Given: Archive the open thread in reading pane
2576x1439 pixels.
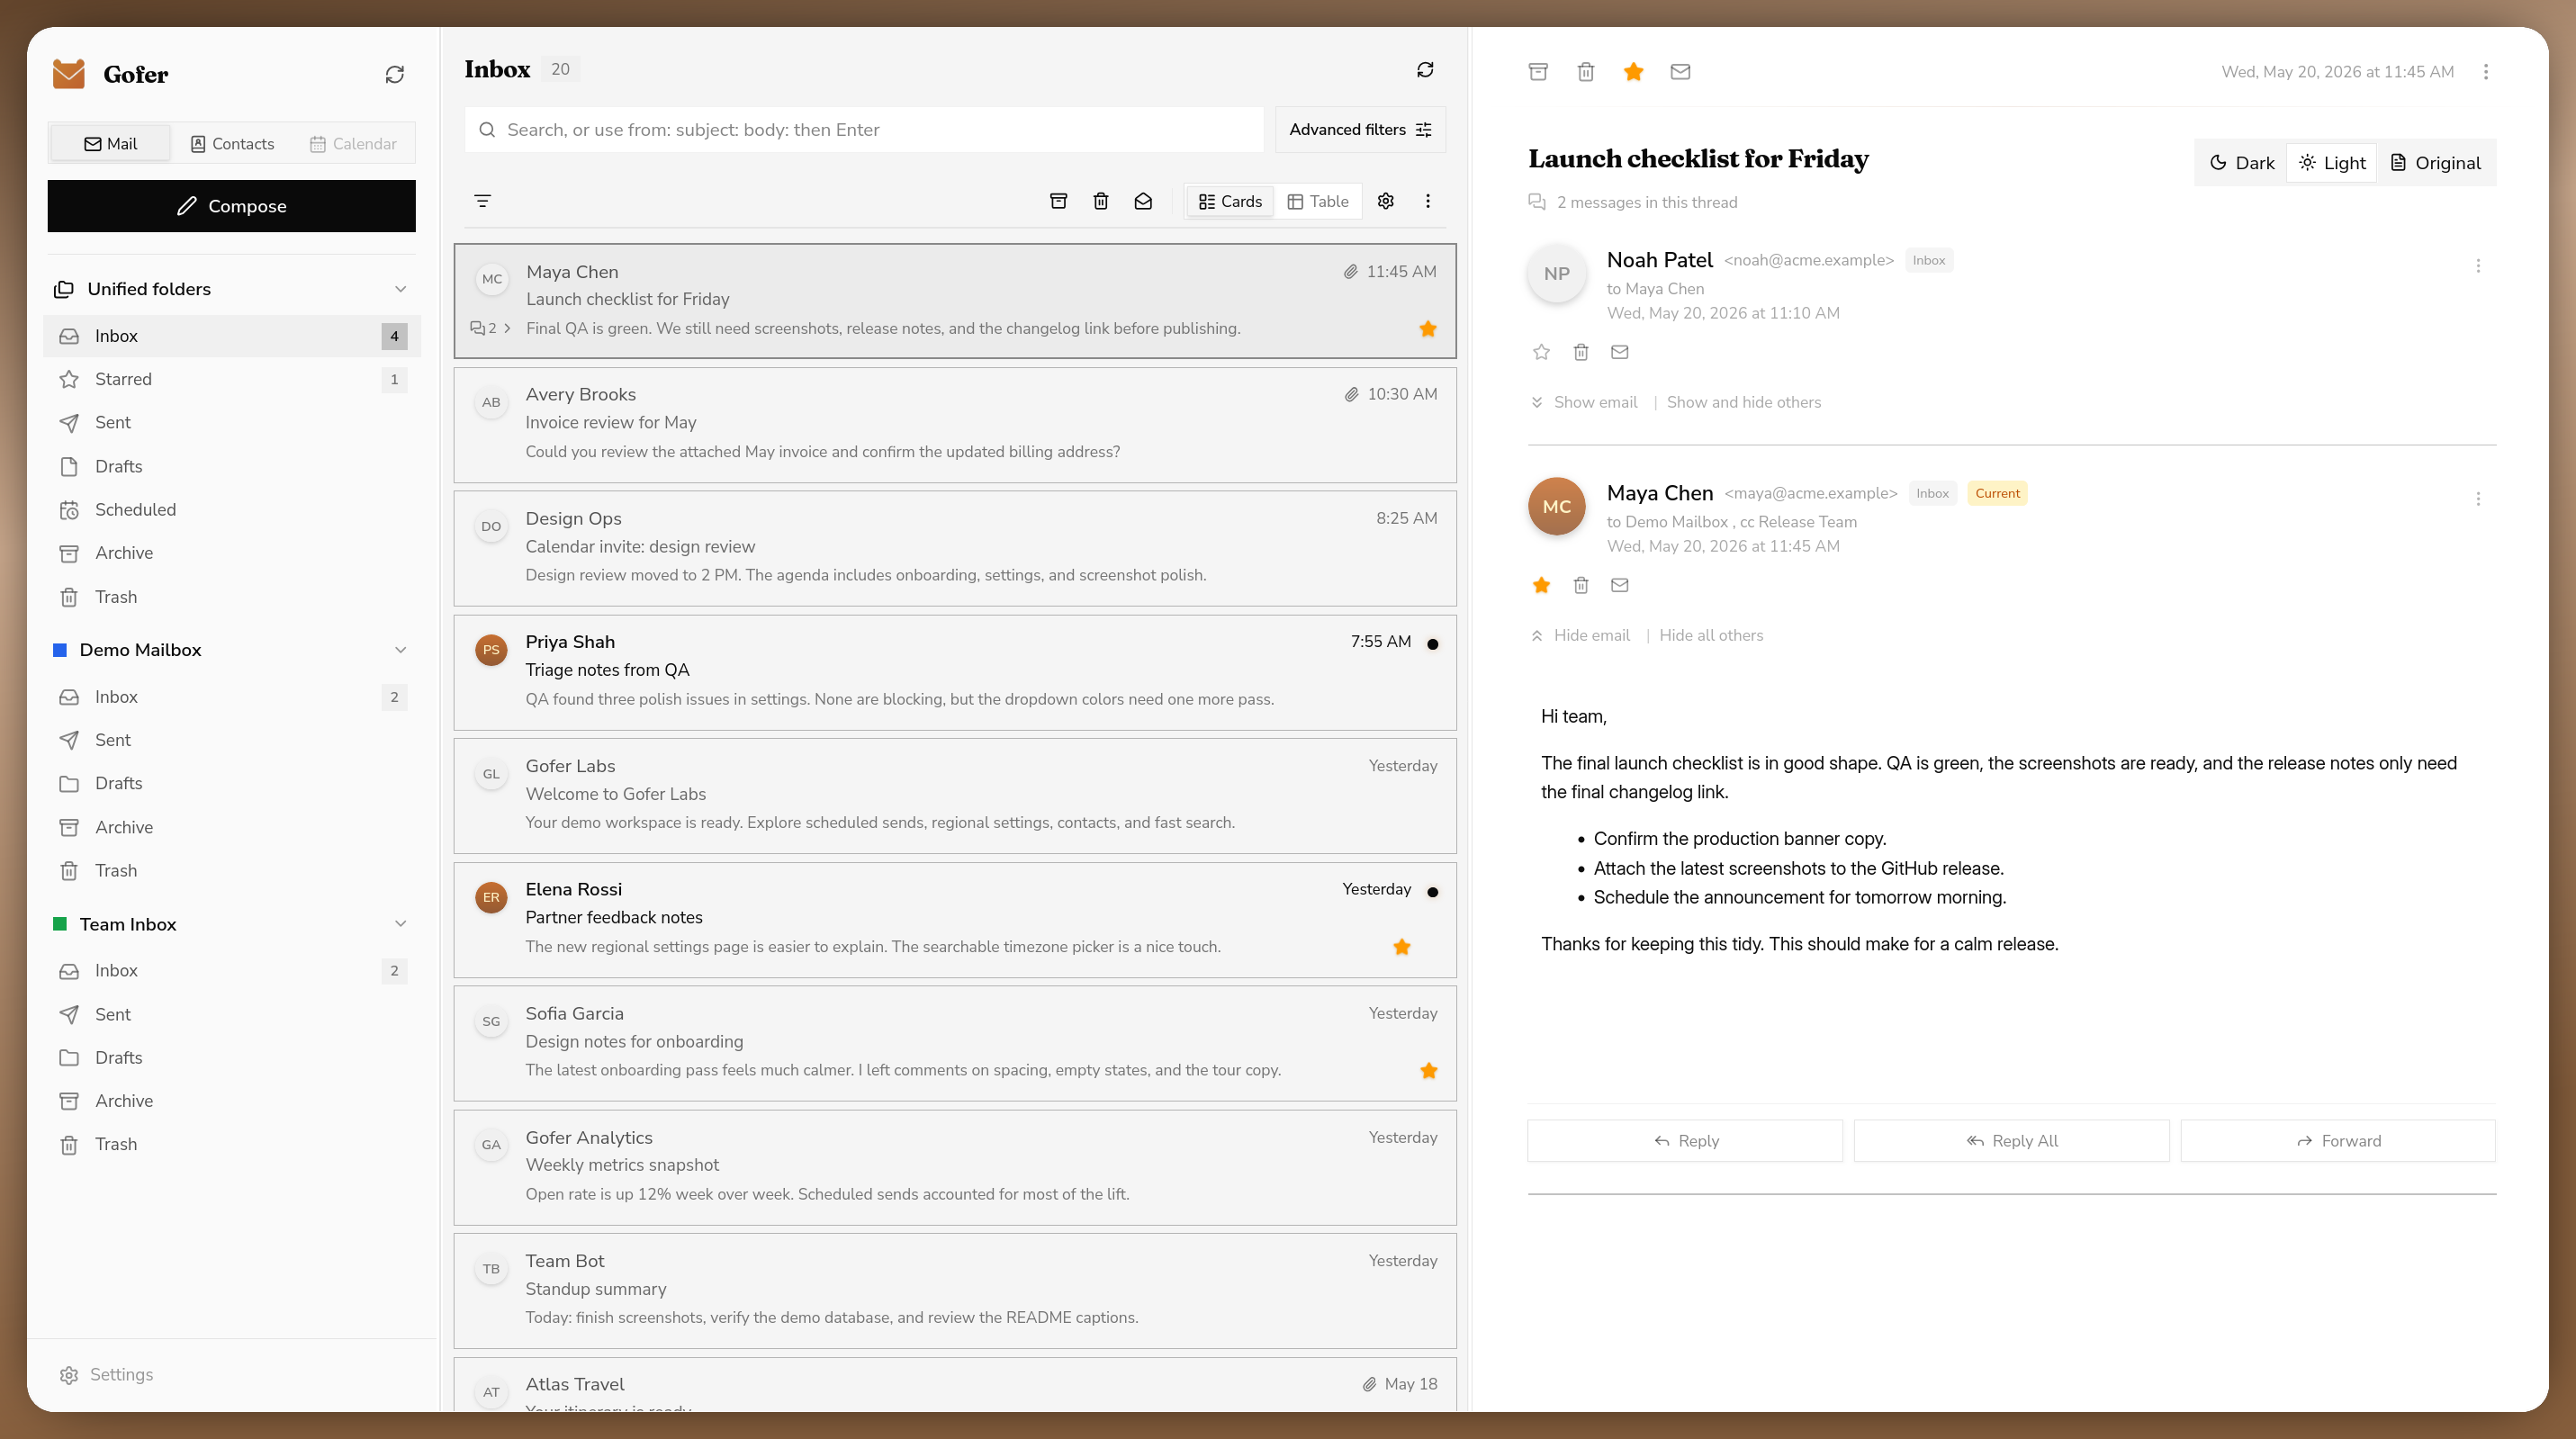Looking at the screenshot, I should (x=1538, y=72).
